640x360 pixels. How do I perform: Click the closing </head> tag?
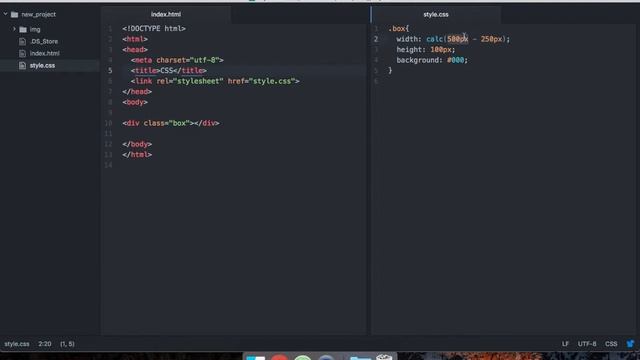(x=137, y=92)
